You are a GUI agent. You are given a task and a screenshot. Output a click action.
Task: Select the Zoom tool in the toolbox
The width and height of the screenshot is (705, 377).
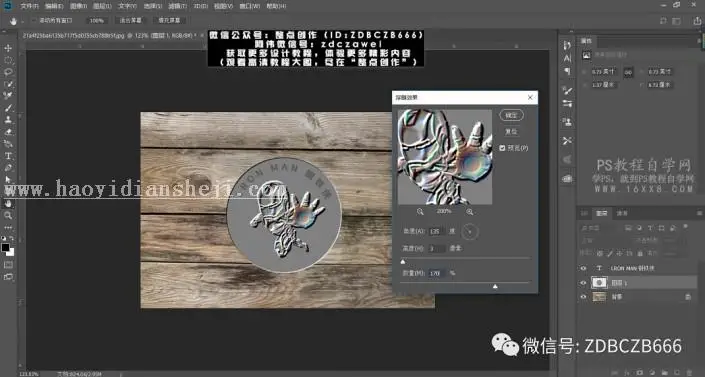8,215
